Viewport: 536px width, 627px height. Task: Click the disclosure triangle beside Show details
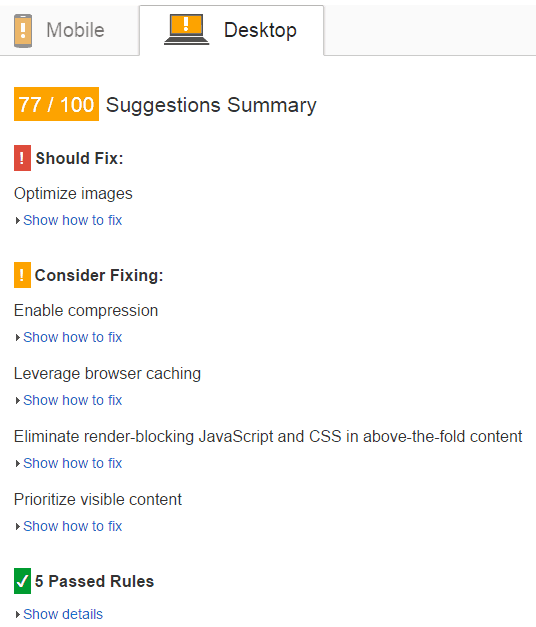(18, 615)
